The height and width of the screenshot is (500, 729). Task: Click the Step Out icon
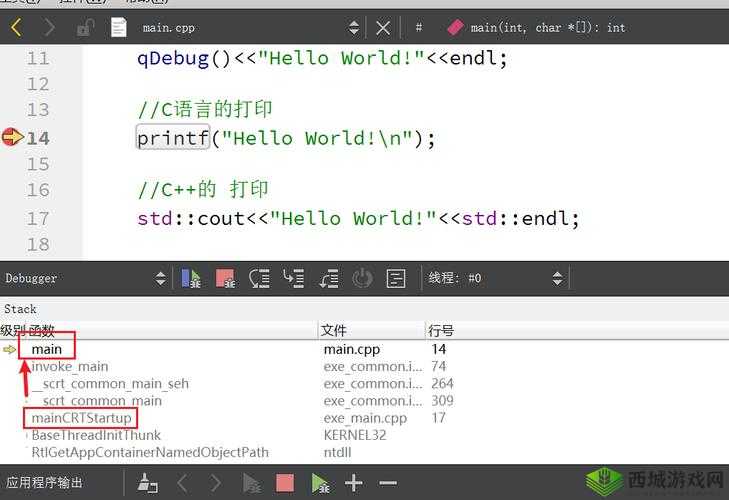(x=328, y=278)
